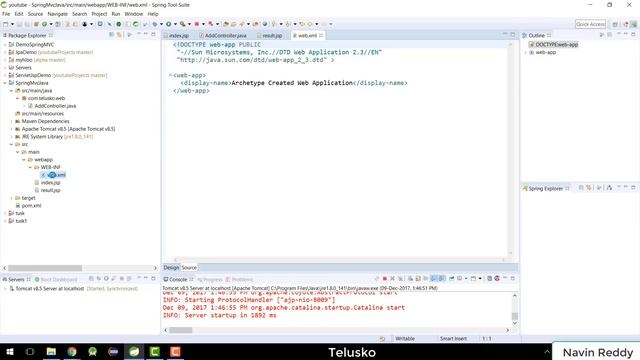The image size is (640, 360).
Task: Open the Run dropdown arrow in toolbar
Action: click(175, 24)
